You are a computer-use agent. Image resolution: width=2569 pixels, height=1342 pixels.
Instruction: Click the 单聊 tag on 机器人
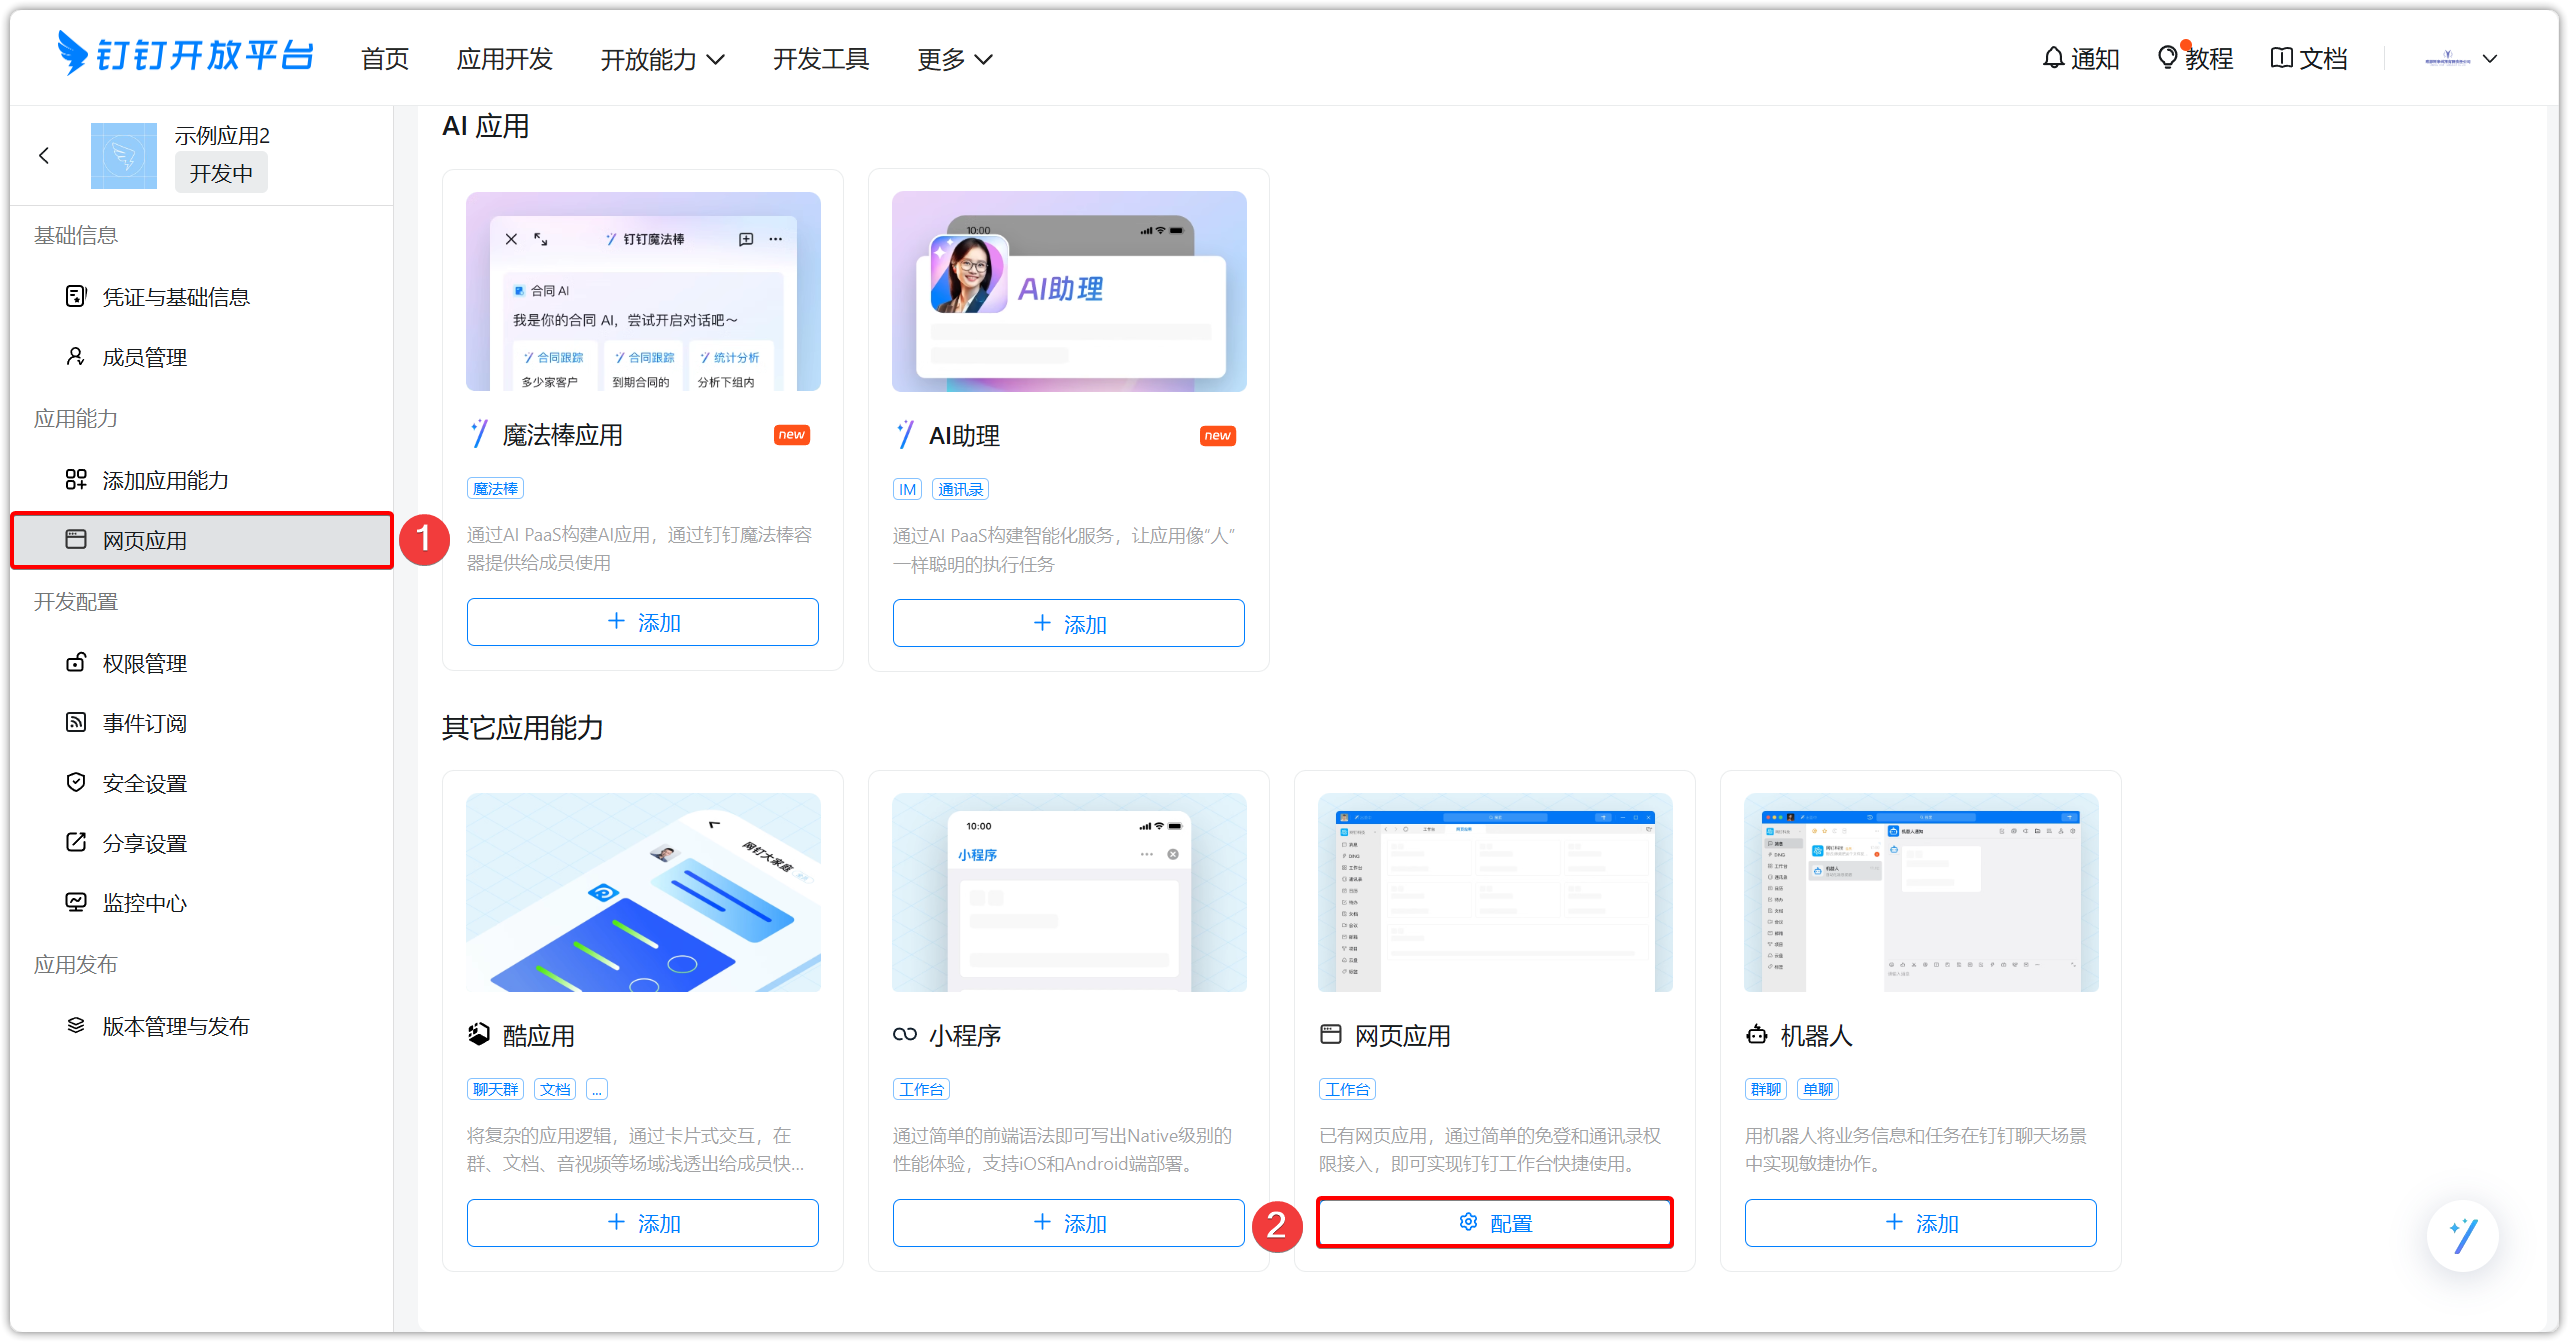click(1818, 1089)
